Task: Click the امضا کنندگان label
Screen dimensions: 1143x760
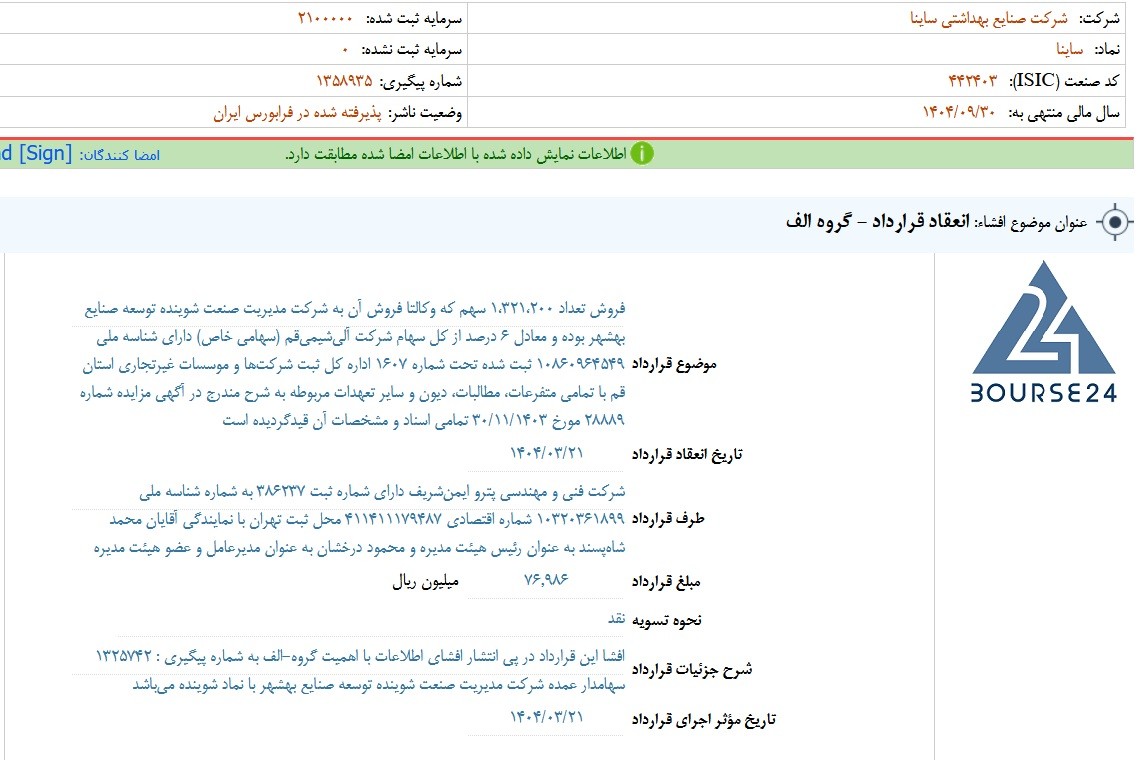Action: click(120, 154)
